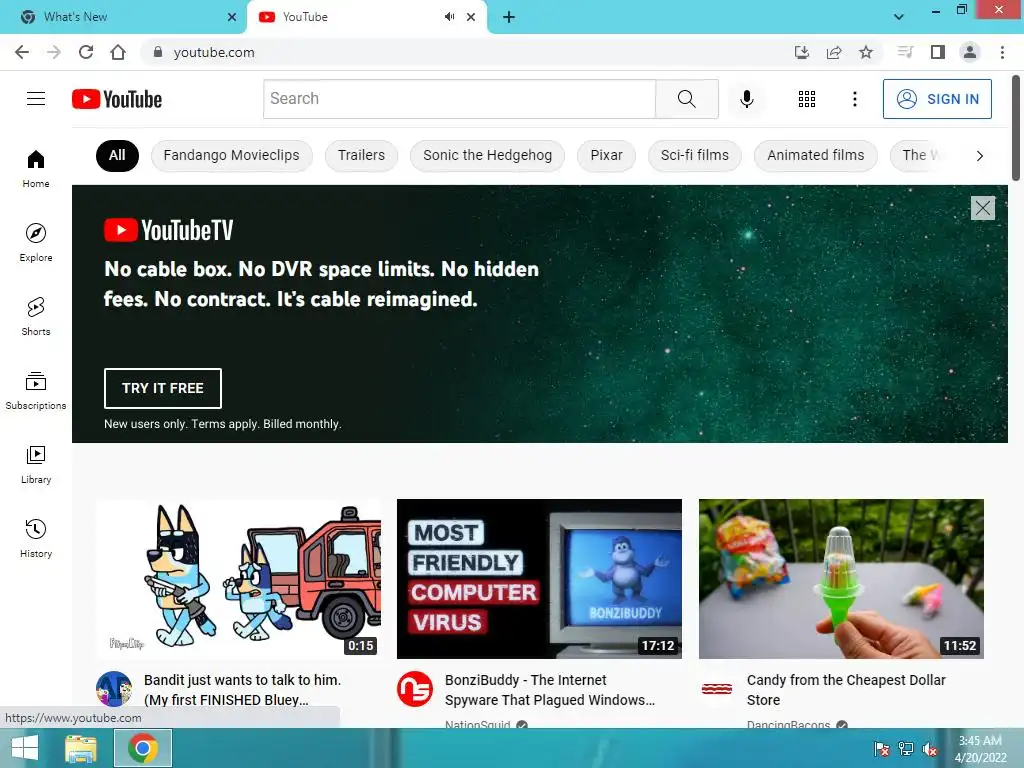The image size is (1024, 768).
Task: Open Explore in sidebar
Action: 36,242
